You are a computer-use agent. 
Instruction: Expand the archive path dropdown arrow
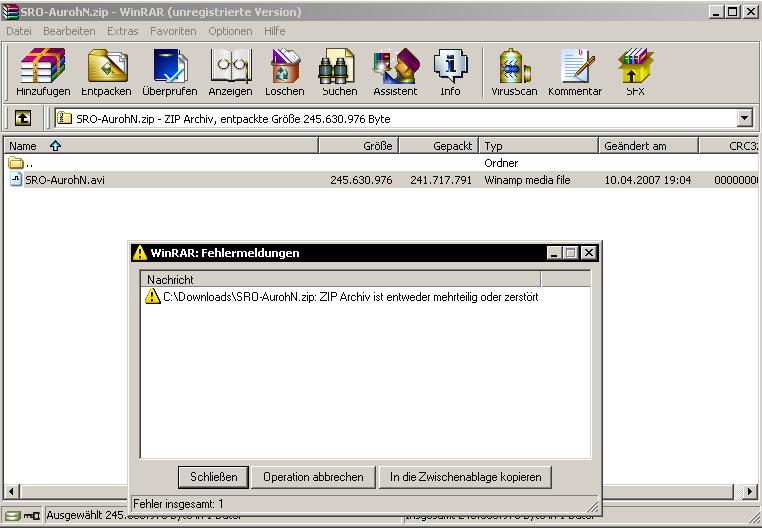point(744,118)
